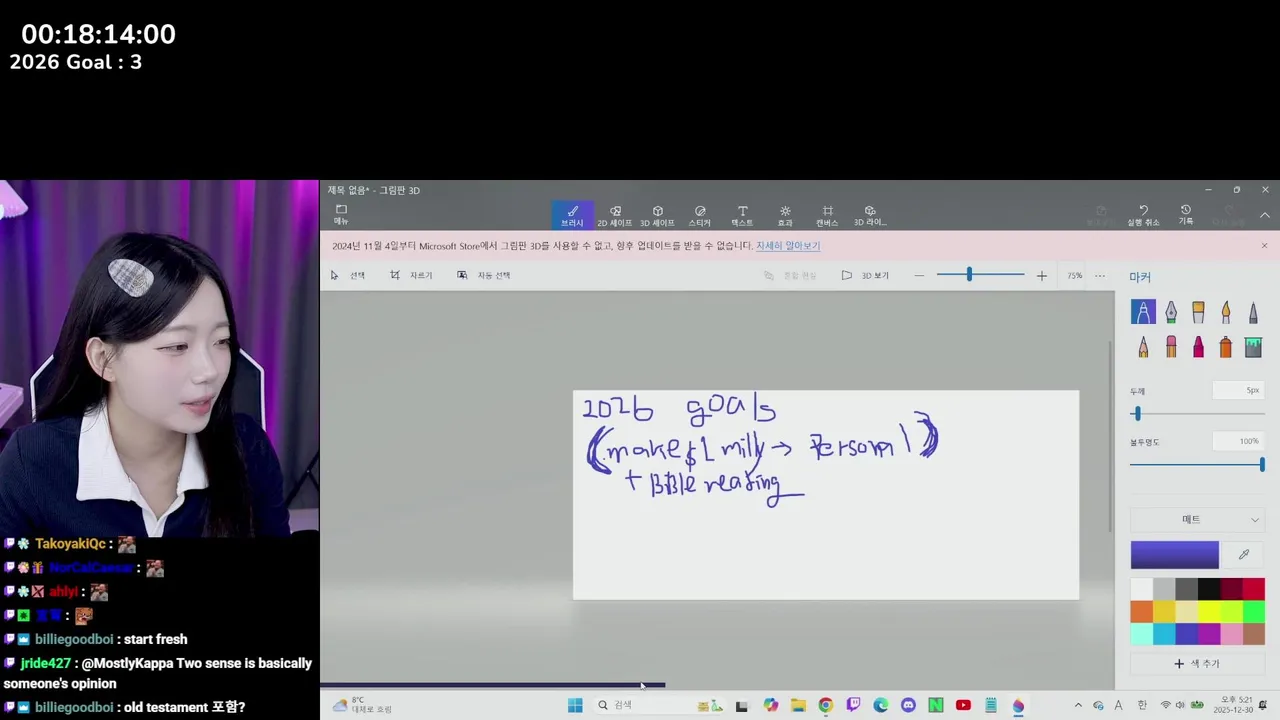
Task: Open File Explorer from the taskbar
Action: (798, 705)
